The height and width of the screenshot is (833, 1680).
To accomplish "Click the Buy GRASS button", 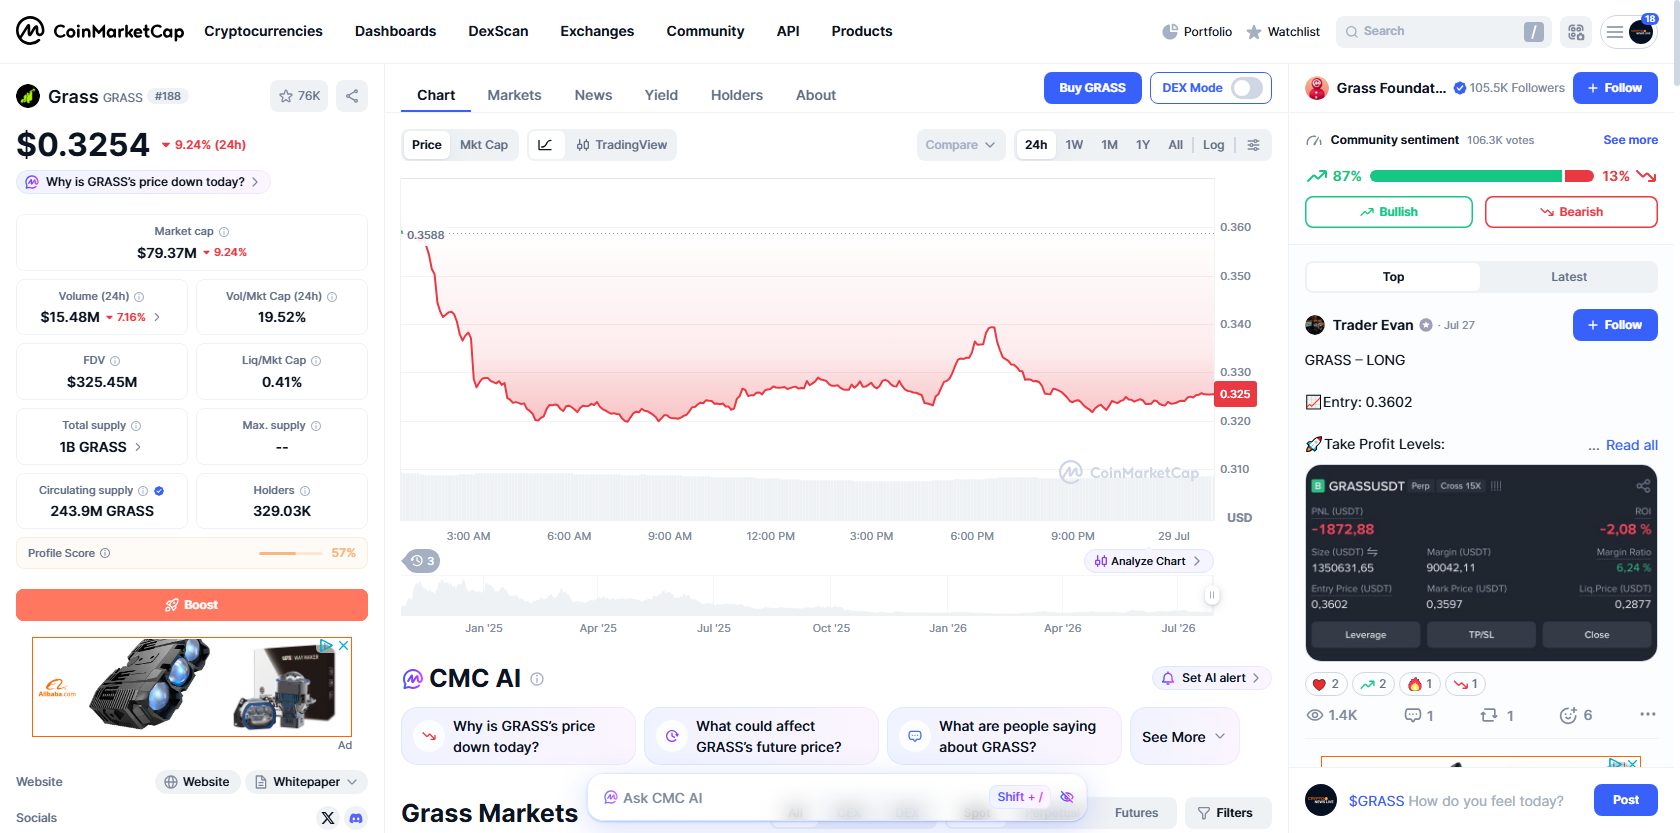I will [1092, 88].
